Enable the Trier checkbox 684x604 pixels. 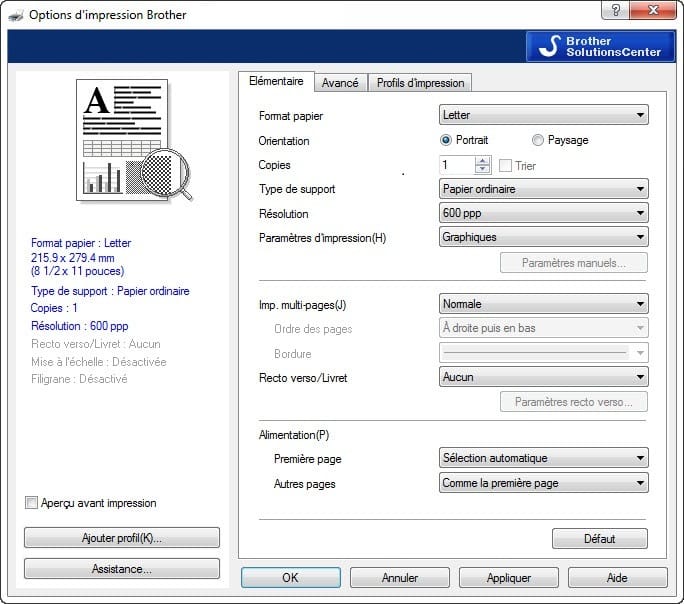point(505,166)
